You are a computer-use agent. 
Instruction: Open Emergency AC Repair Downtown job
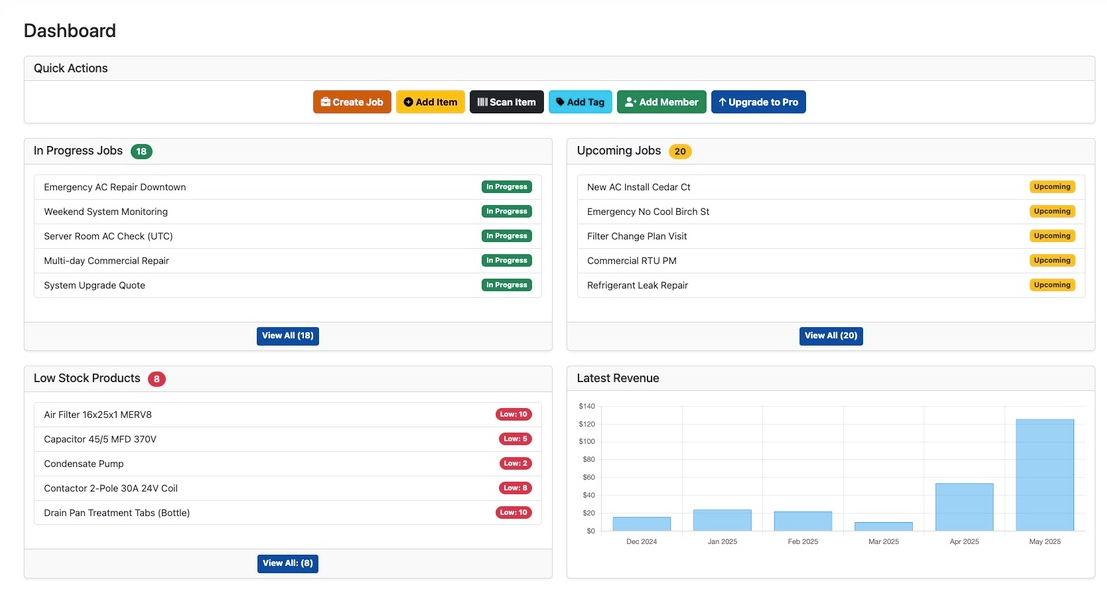pyautogui.click(x=114, y=186)
